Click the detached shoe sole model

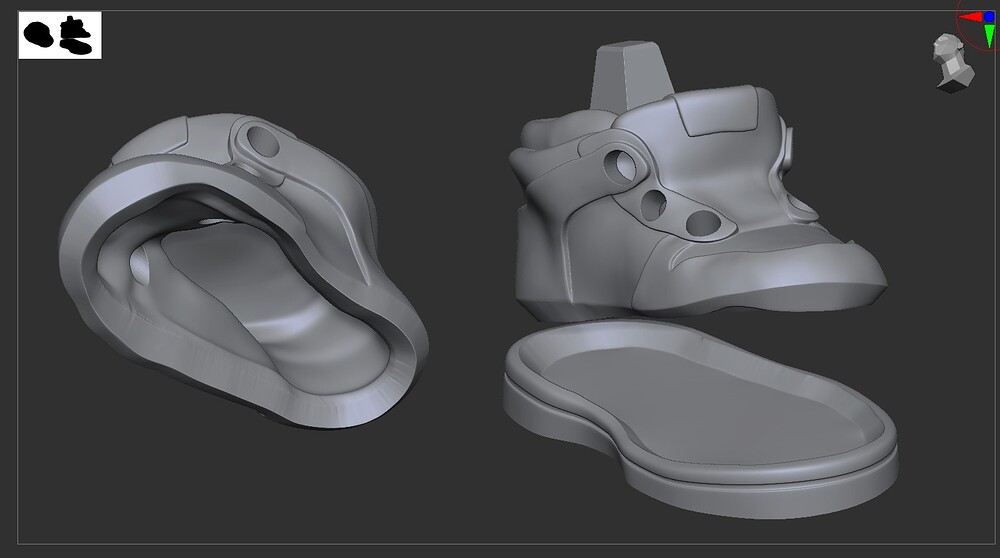(700, 417)
